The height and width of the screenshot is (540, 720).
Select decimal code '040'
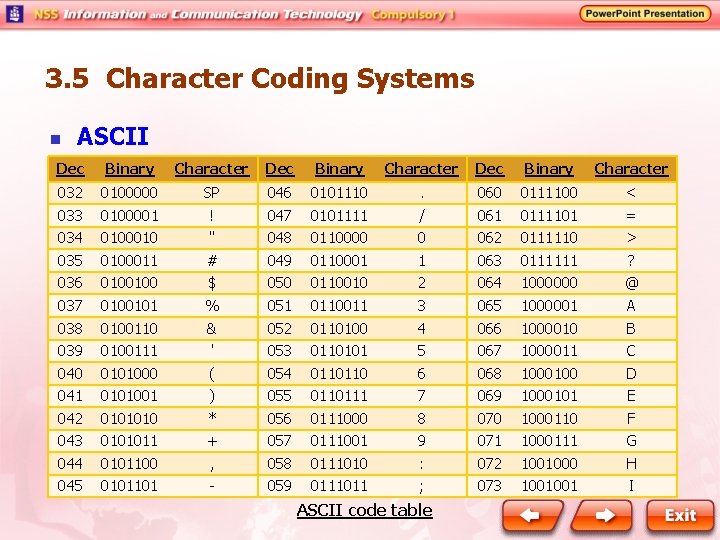(x=70, y=374)
